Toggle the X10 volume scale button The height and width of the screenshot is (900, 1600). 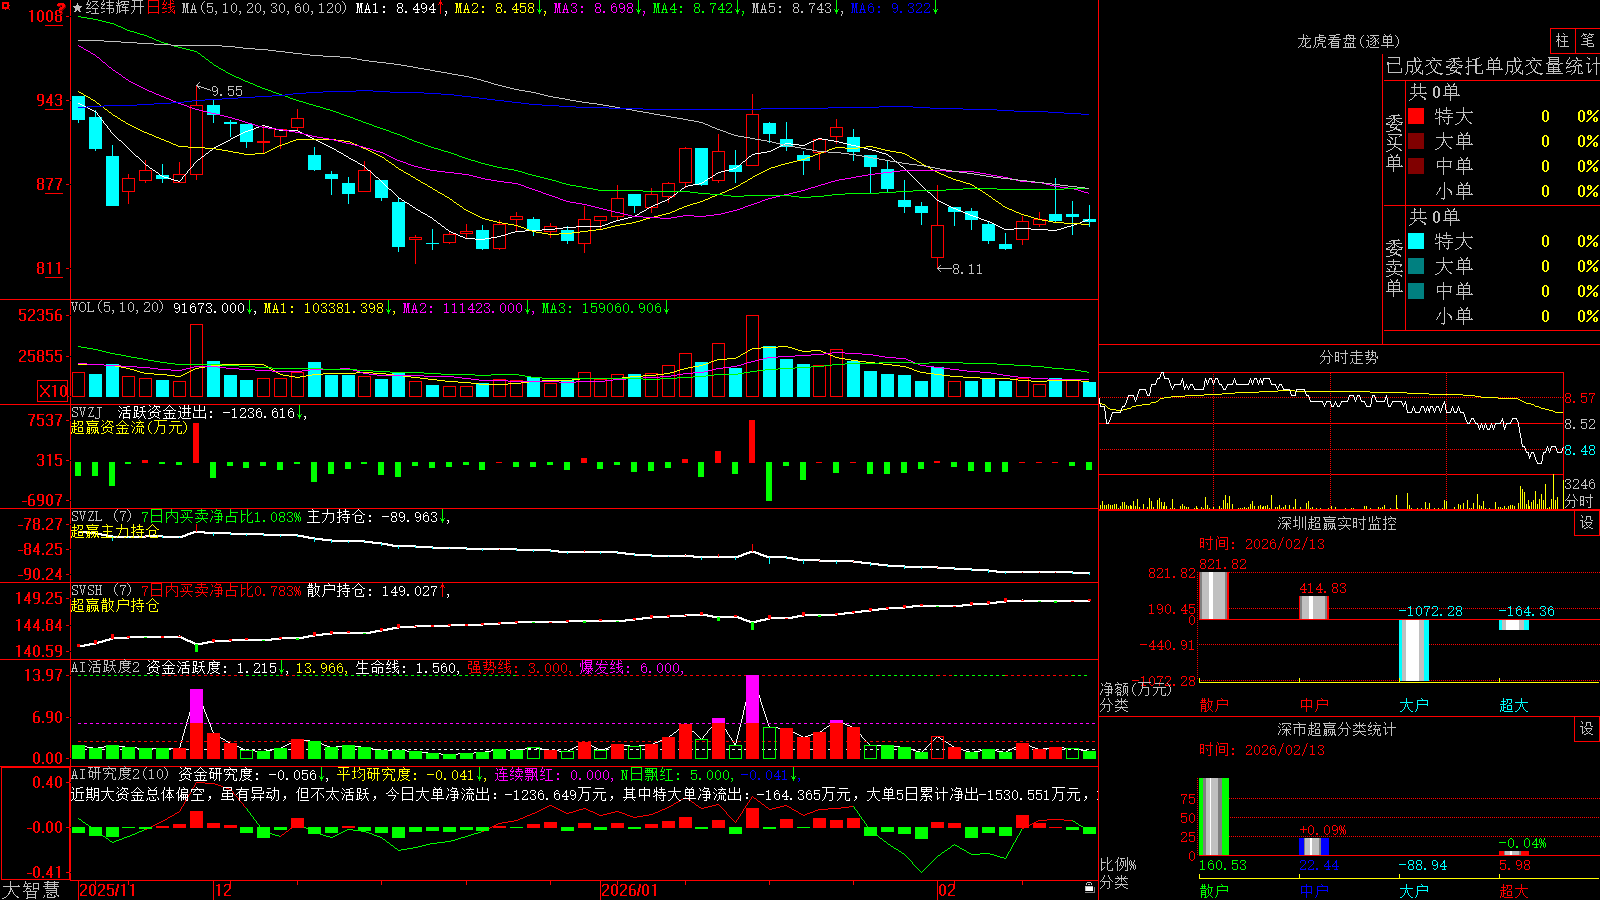pos(53,391)
